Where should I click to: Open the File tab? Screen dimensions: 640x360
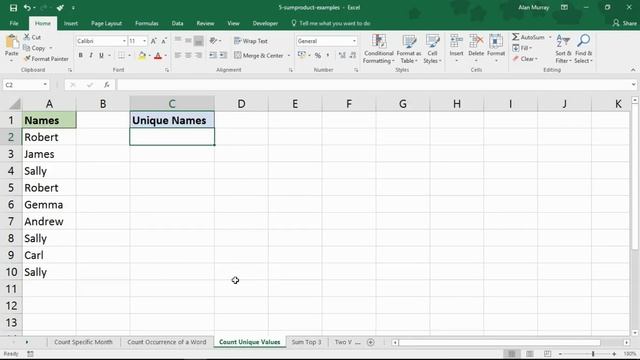click(14, 23)
